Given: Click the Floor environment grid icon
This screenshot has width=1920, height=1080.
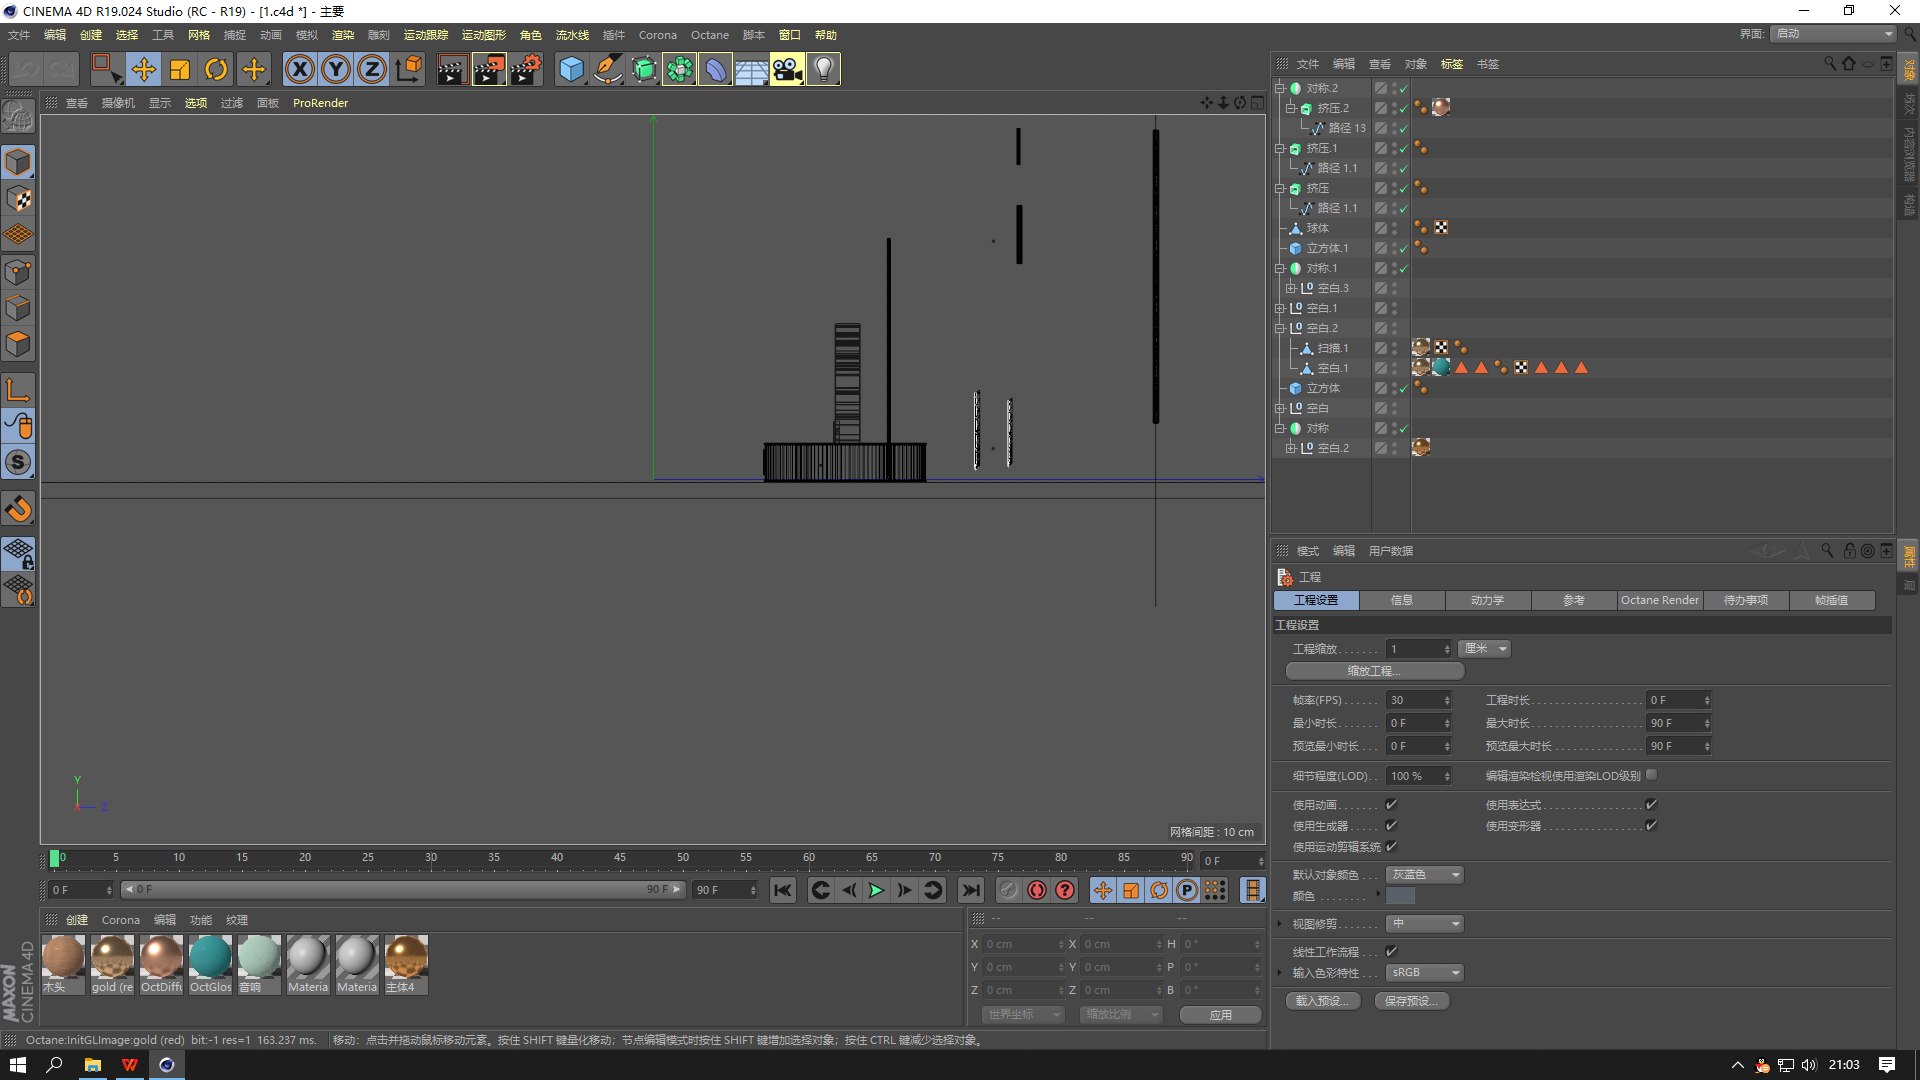Looking at the screenshot, I should 751,69.
